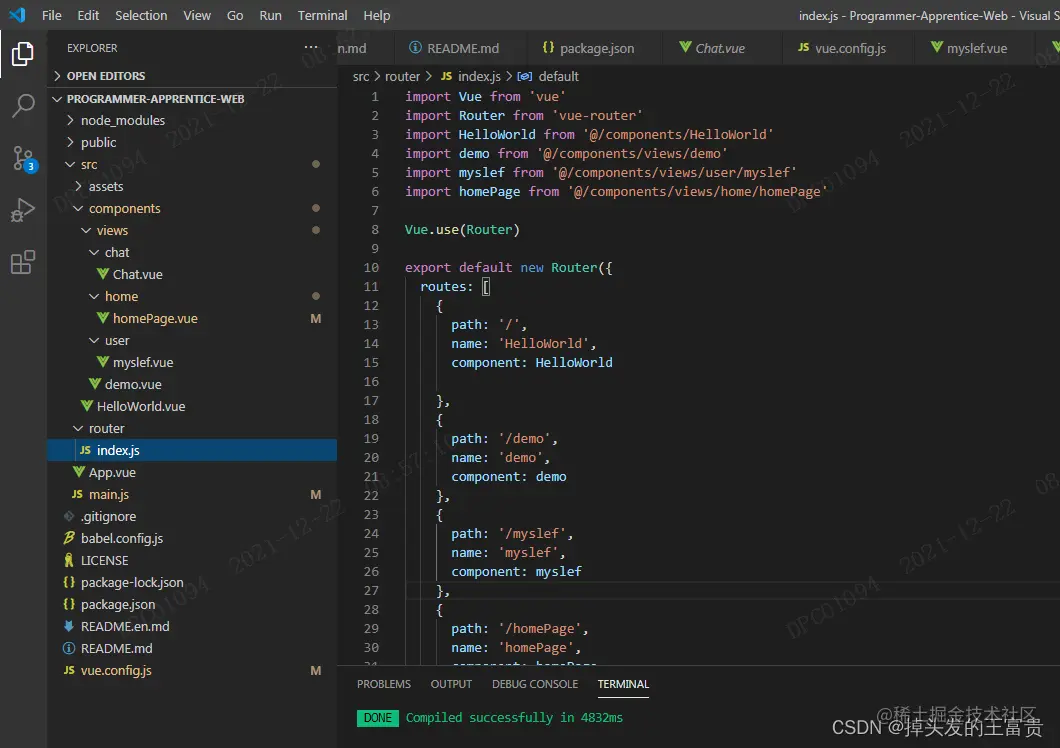Image resolution: width=1060 pixels, height=748 pixels.
Task: Click the Vue icon of myslef.vue file
Action: (103, 362)
